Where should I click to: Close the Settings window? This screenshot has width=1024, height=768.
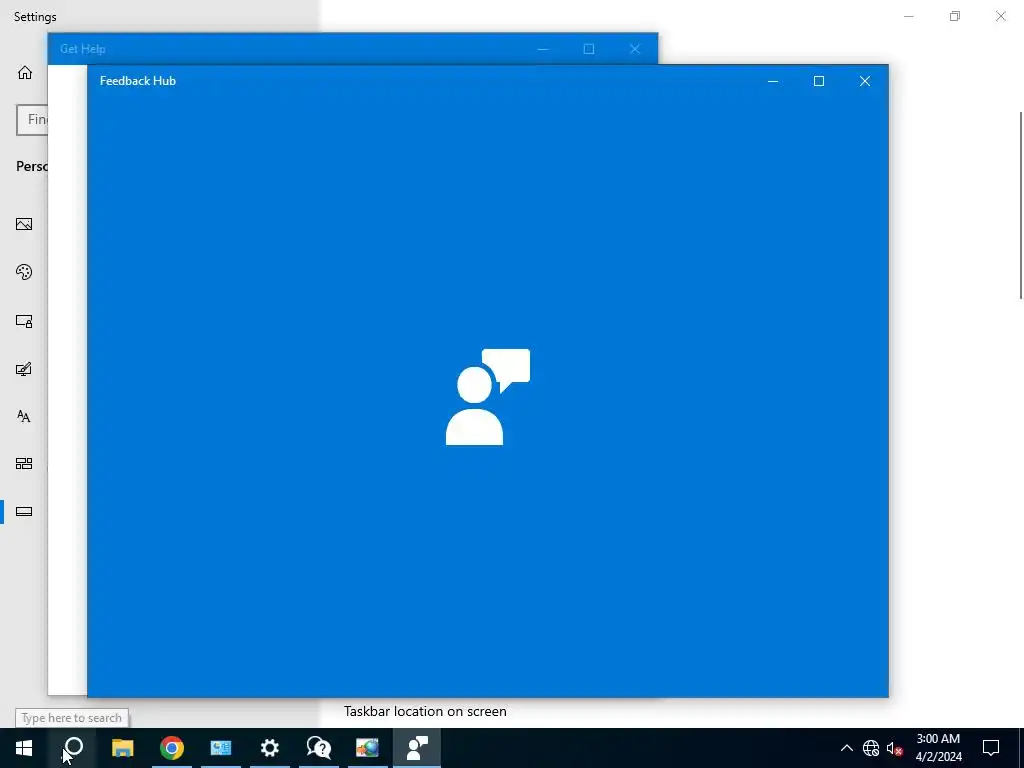[1000, 16]
